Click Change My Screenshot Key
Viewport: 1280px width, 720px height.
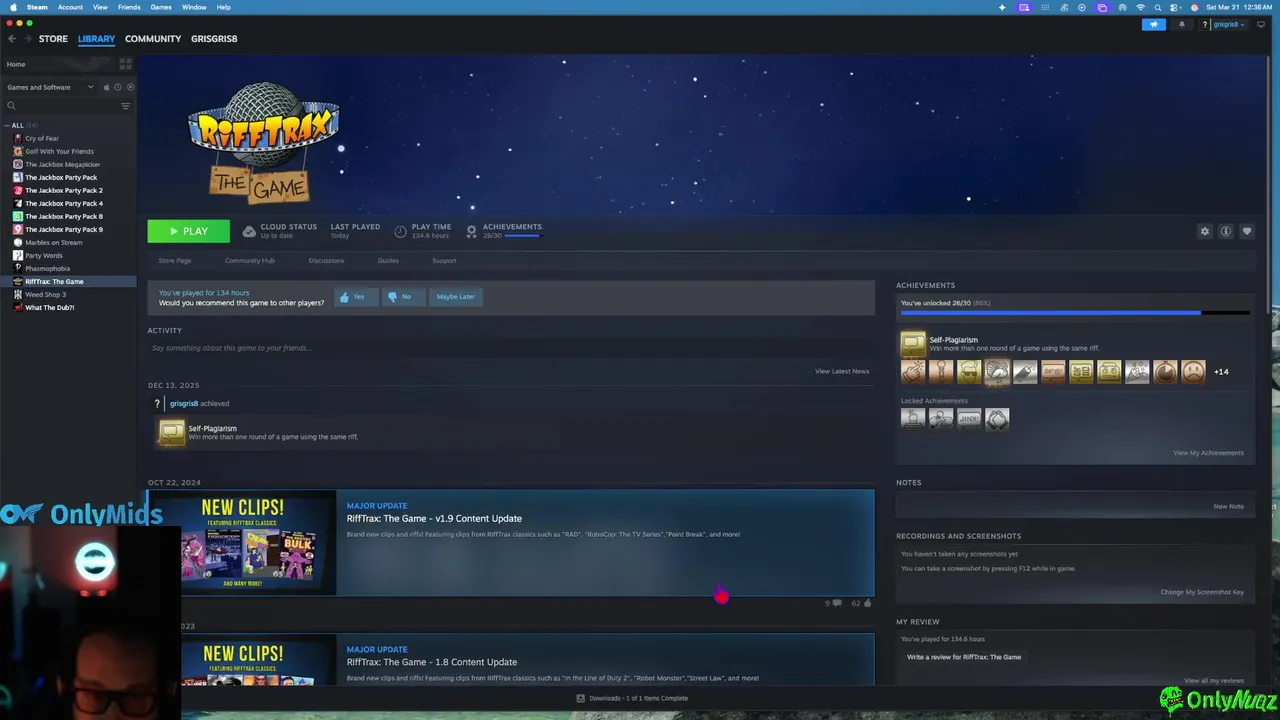[1202, 592]
